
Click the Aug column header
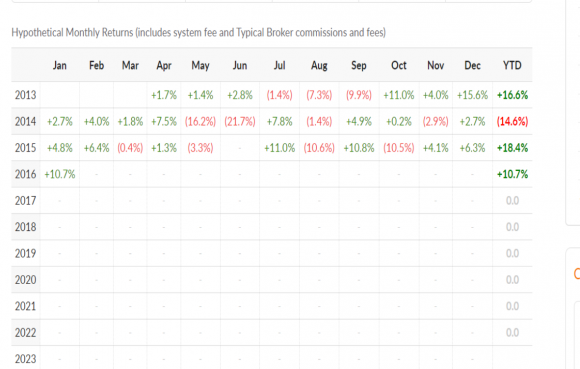click(x=319, y=65)
